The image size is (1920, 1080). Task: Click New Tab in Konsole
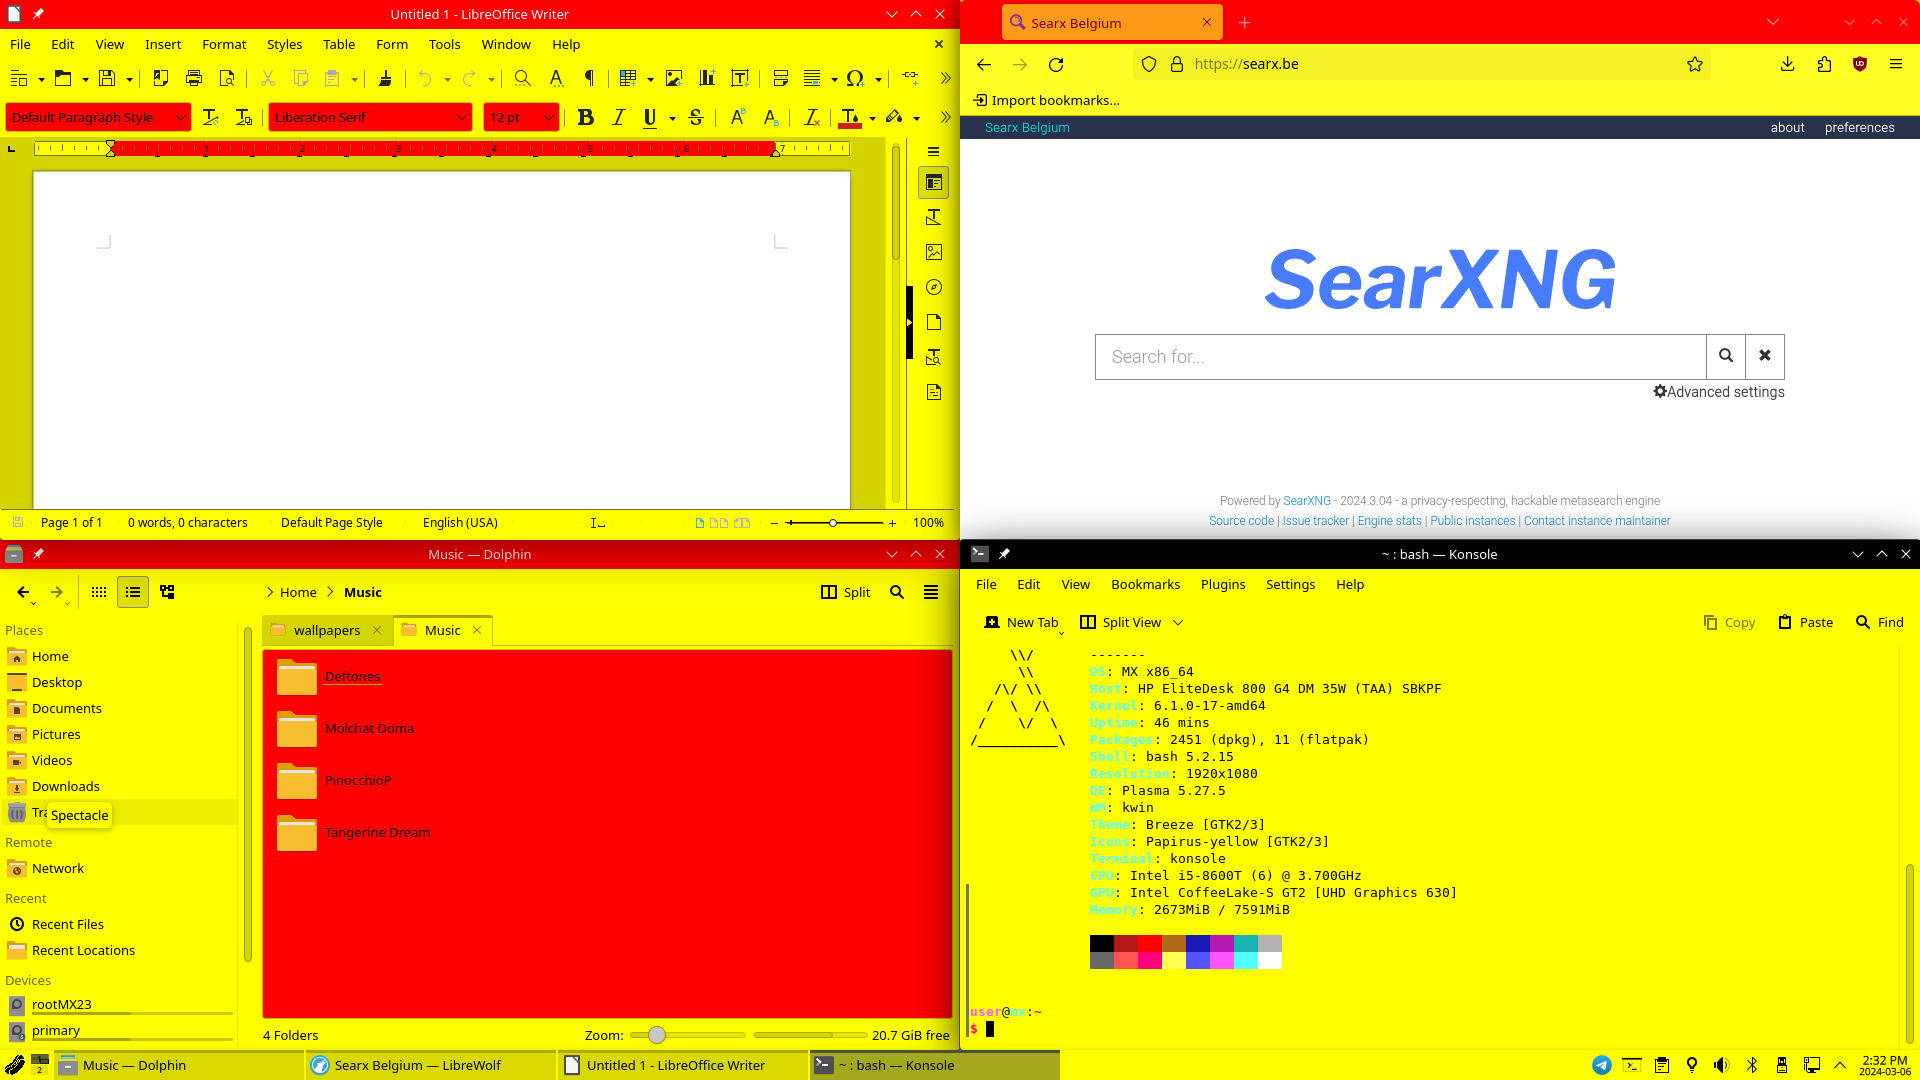[1021, 622]
